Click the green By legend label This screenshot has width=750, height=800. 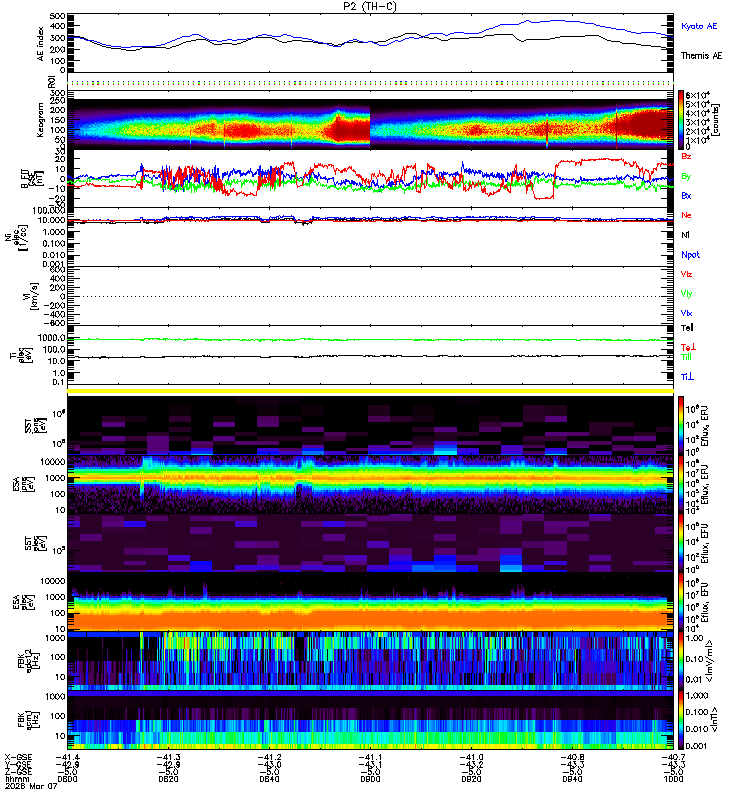tap(686, 177)
